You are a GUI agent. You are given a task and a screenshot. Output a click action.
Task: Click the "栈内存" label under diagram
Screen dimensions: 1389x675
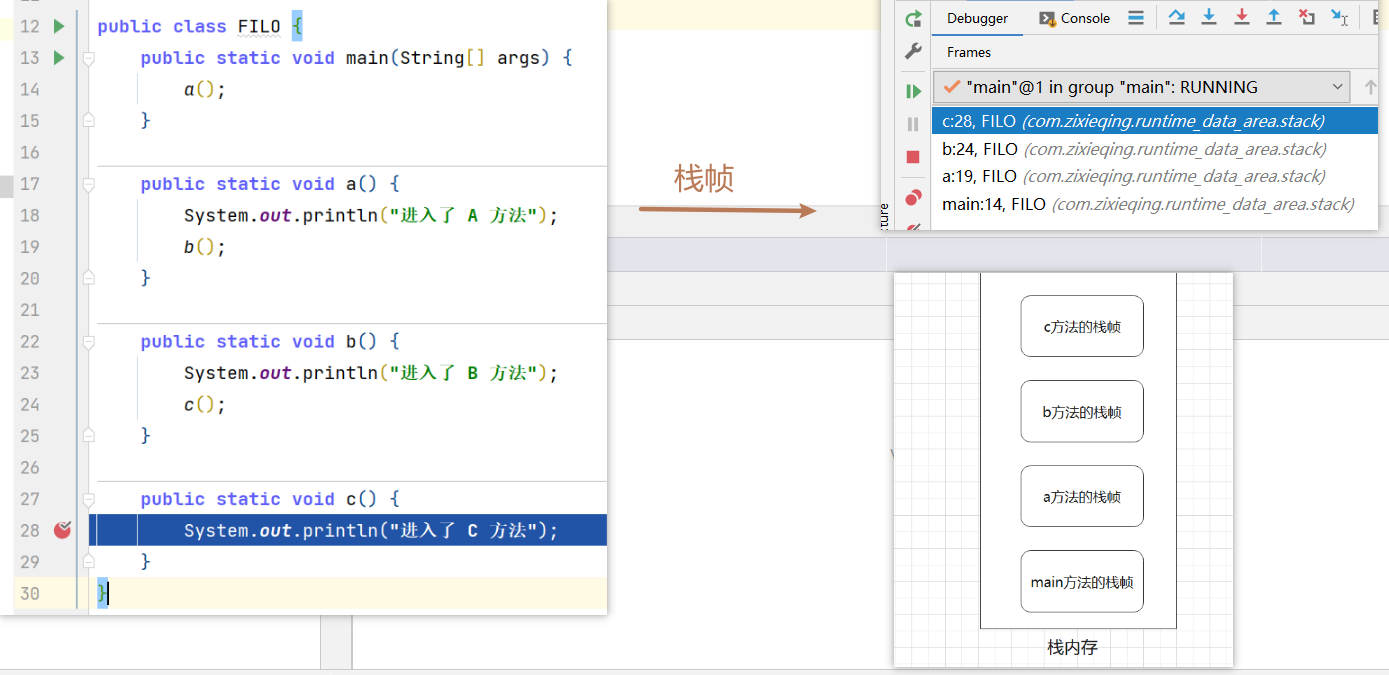[1073, 647]
